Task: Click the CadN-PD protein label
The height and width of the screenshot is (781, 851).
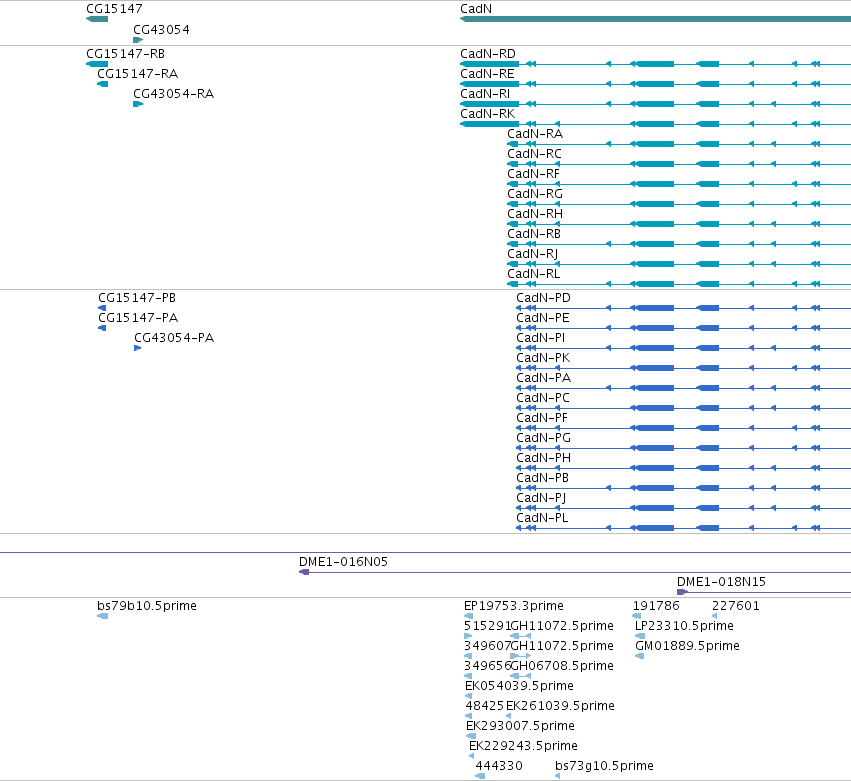Action: [543, 298]
